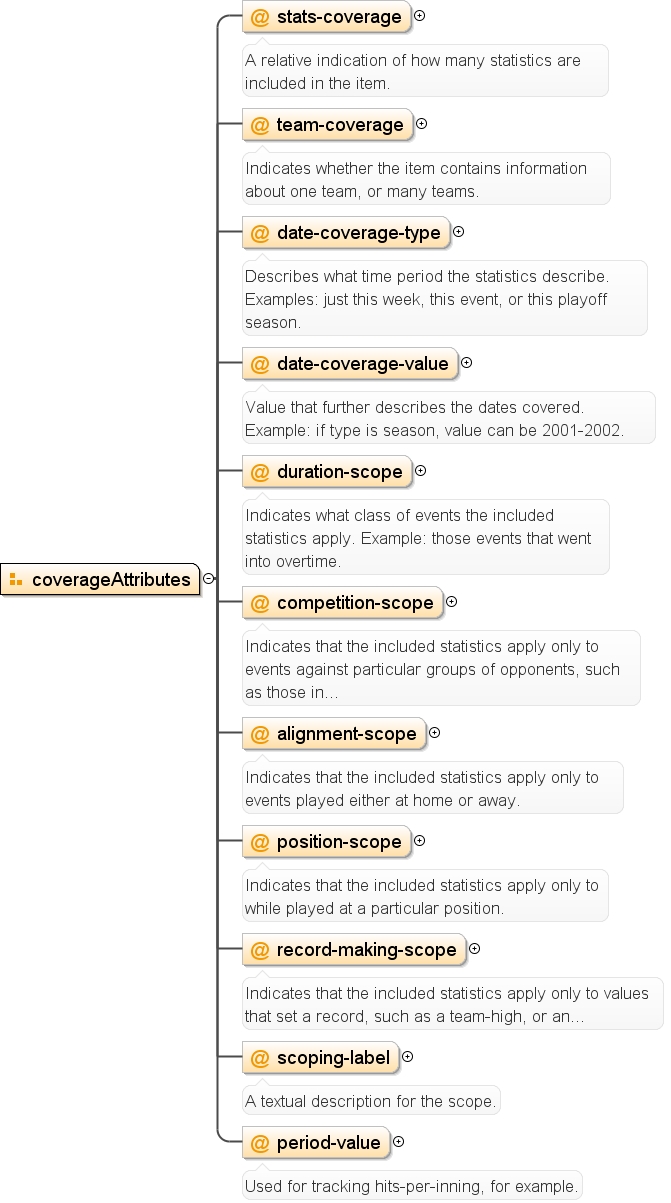The height and width of the screenshot is (1203, 671).
Task: Collapse the coverageAttributes node toggle
Action: (208, 578)
